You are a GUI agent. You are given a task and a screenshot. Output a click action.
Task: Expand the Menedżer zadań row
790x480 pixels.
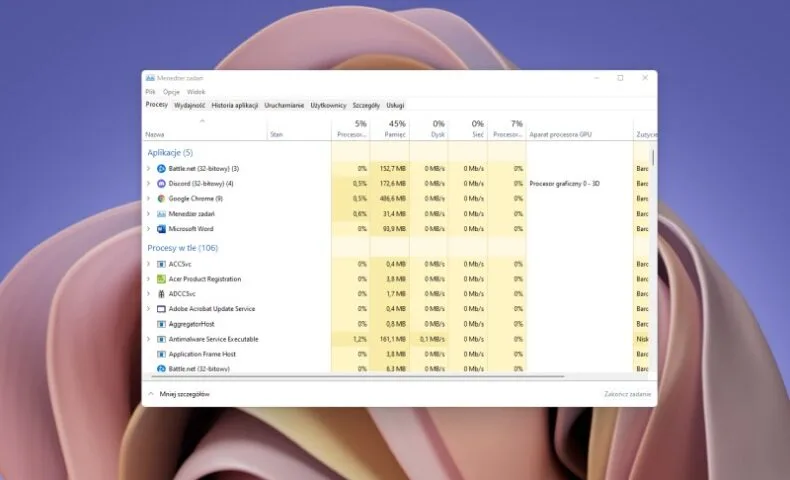149,214
